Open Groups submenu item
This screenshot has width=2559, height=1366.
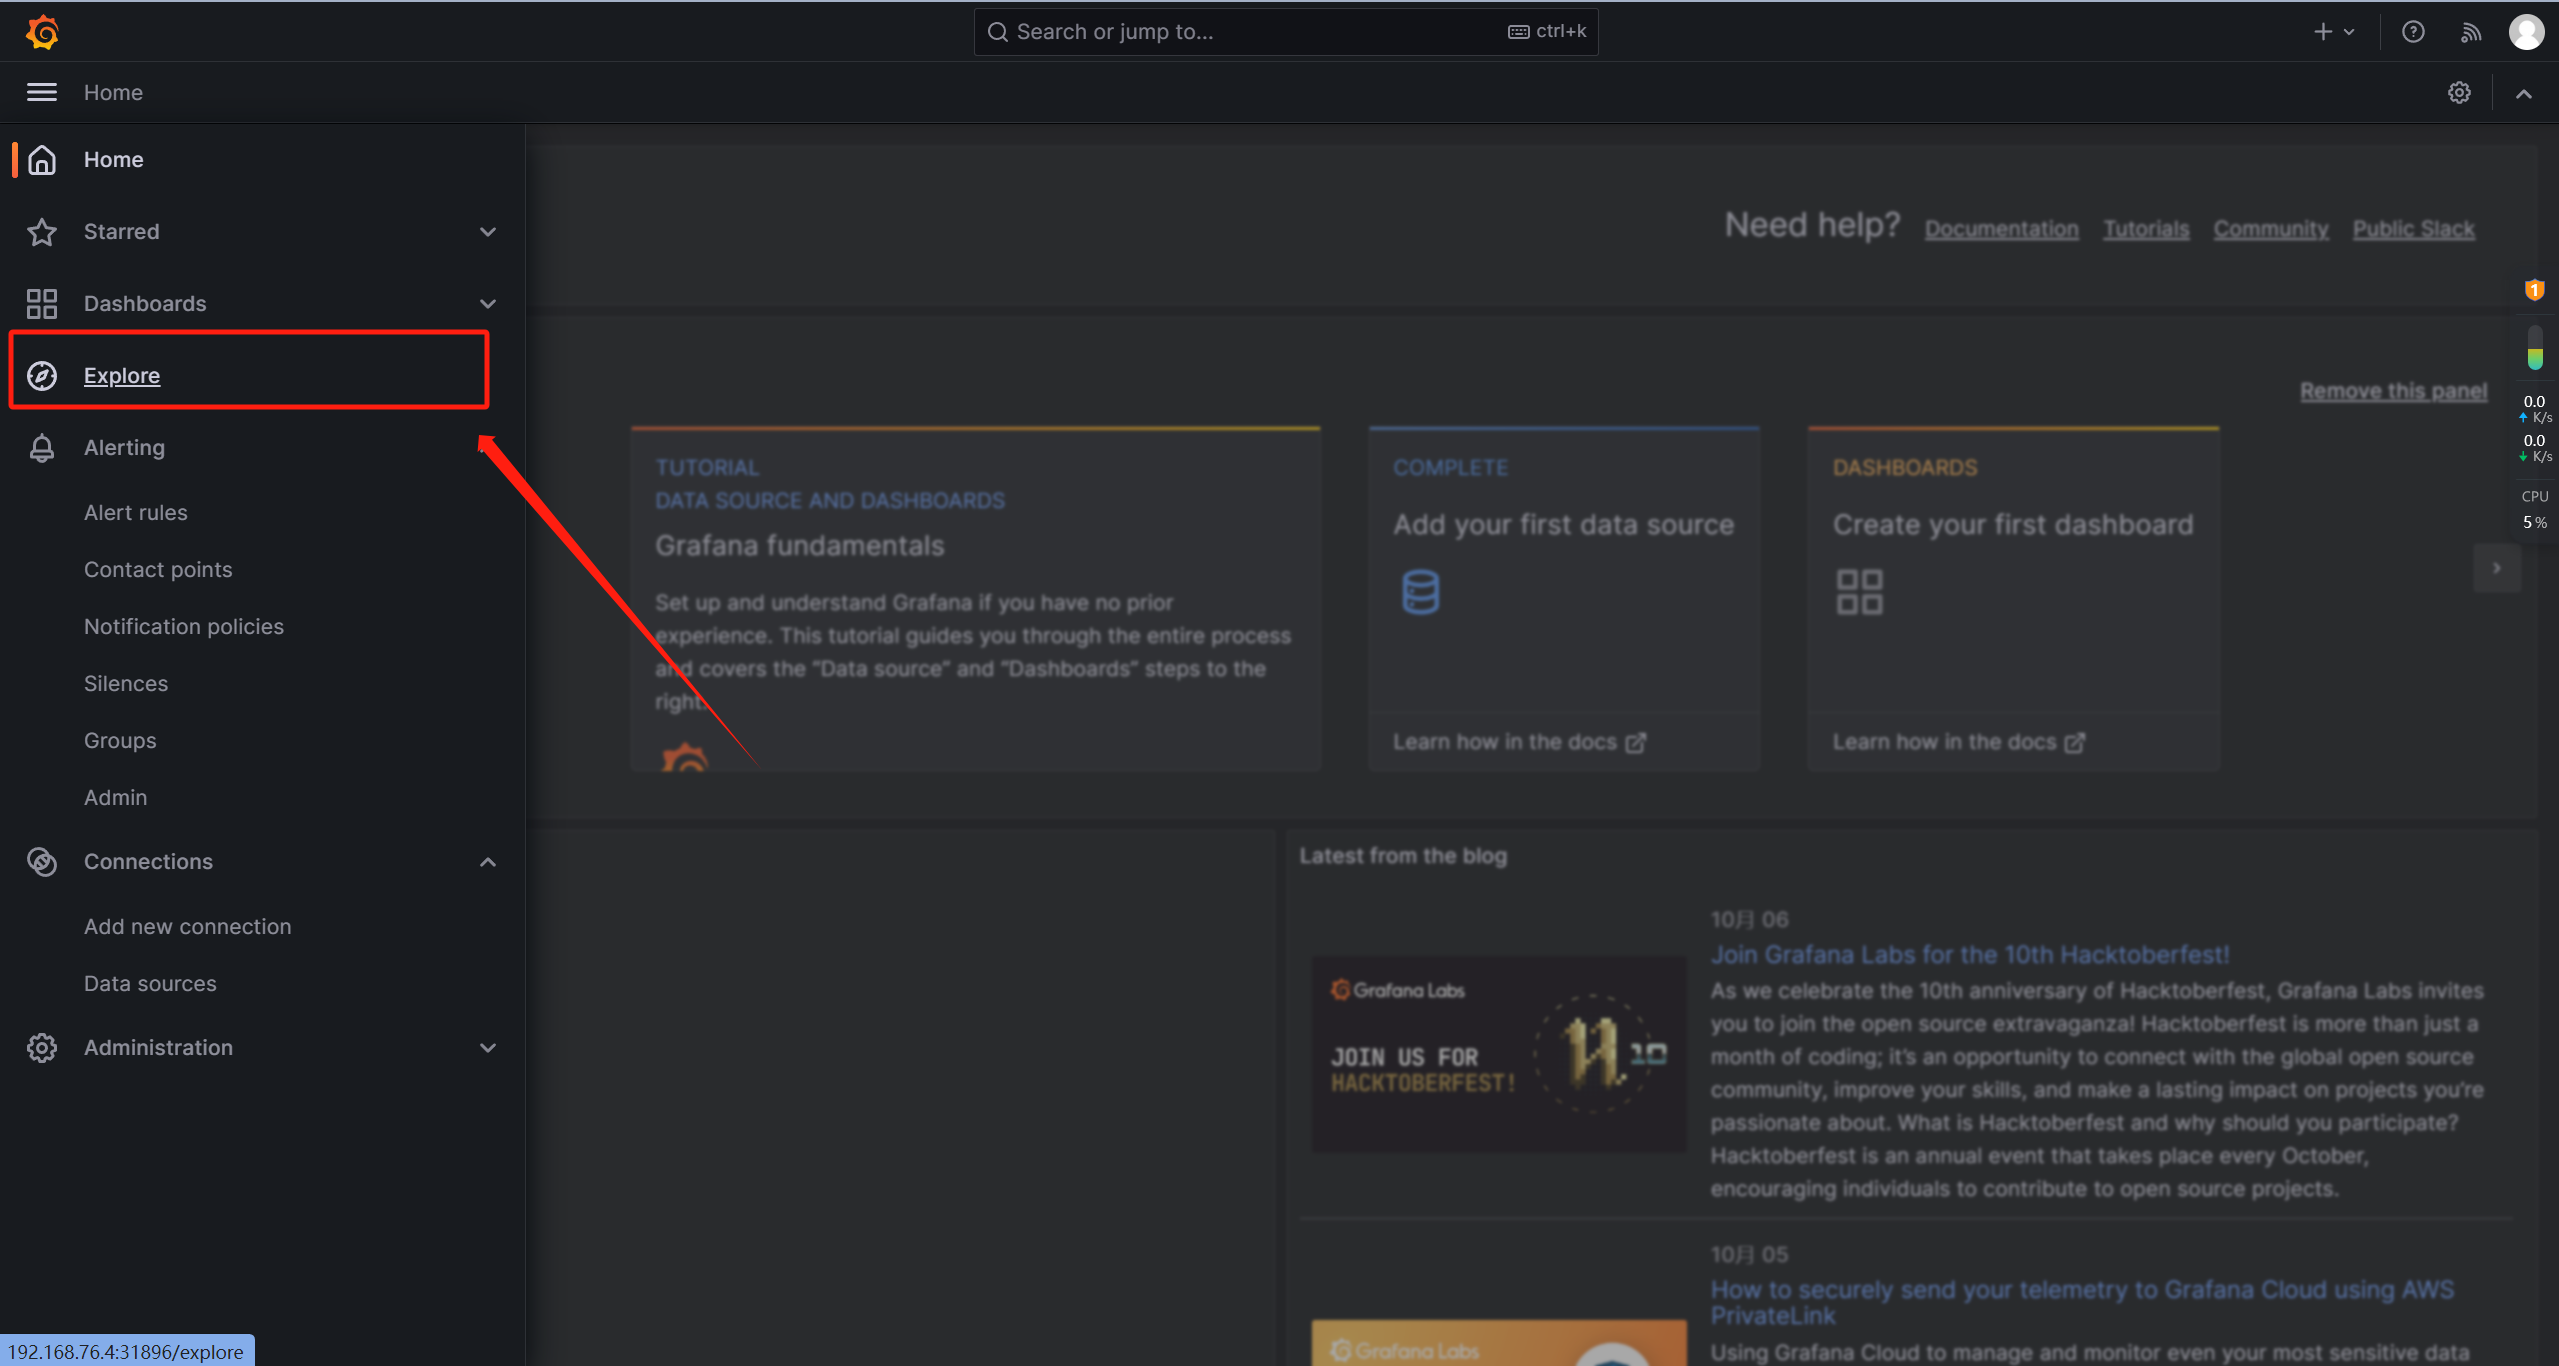120,741
